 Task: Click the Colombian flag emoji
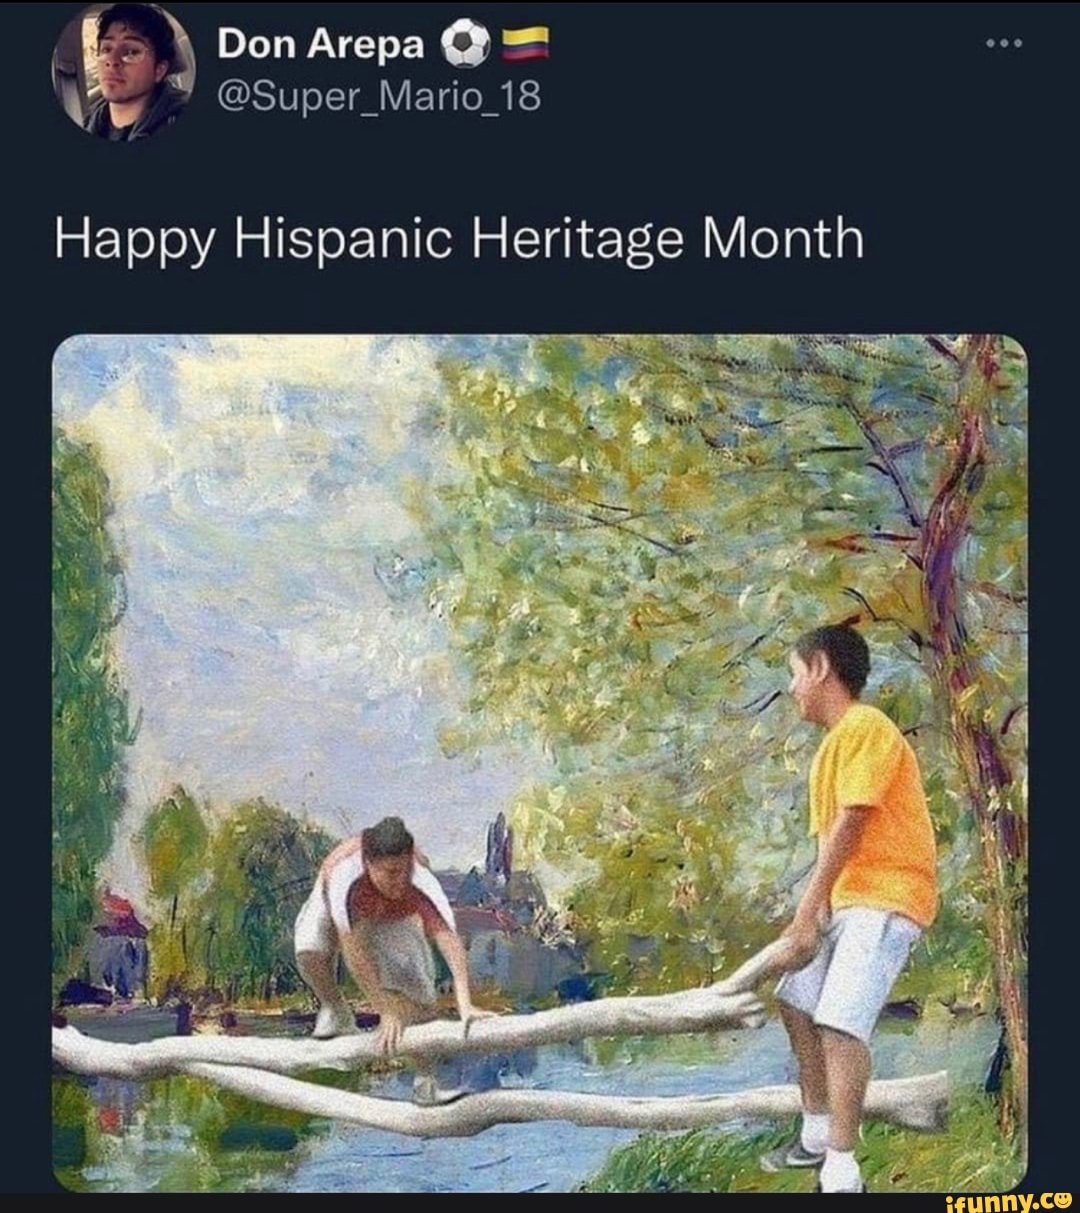[x=519, y=43]
